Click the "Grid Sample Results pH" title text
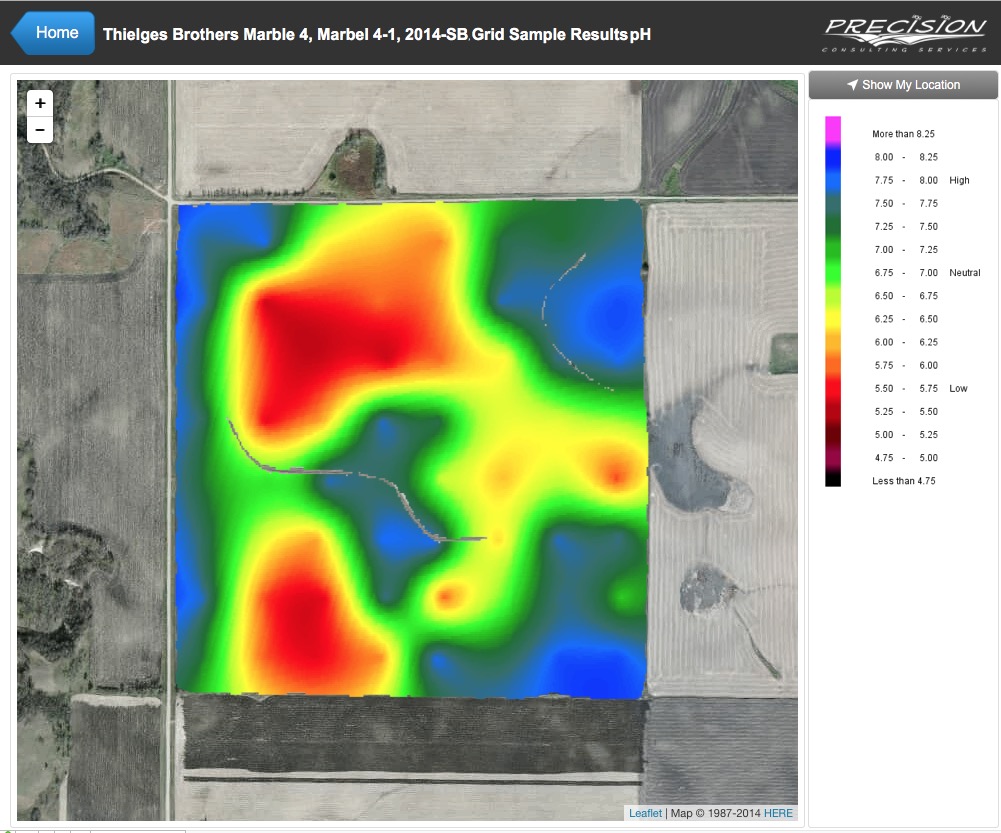 pos(561,34)
